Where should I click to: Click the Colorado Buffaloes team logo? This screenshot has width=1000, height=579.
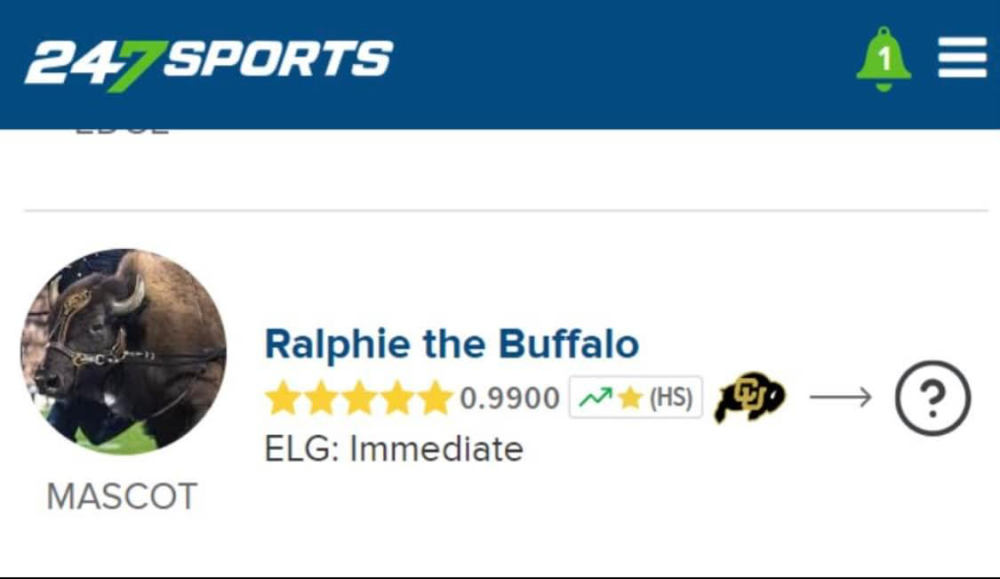tap(749, 398)
